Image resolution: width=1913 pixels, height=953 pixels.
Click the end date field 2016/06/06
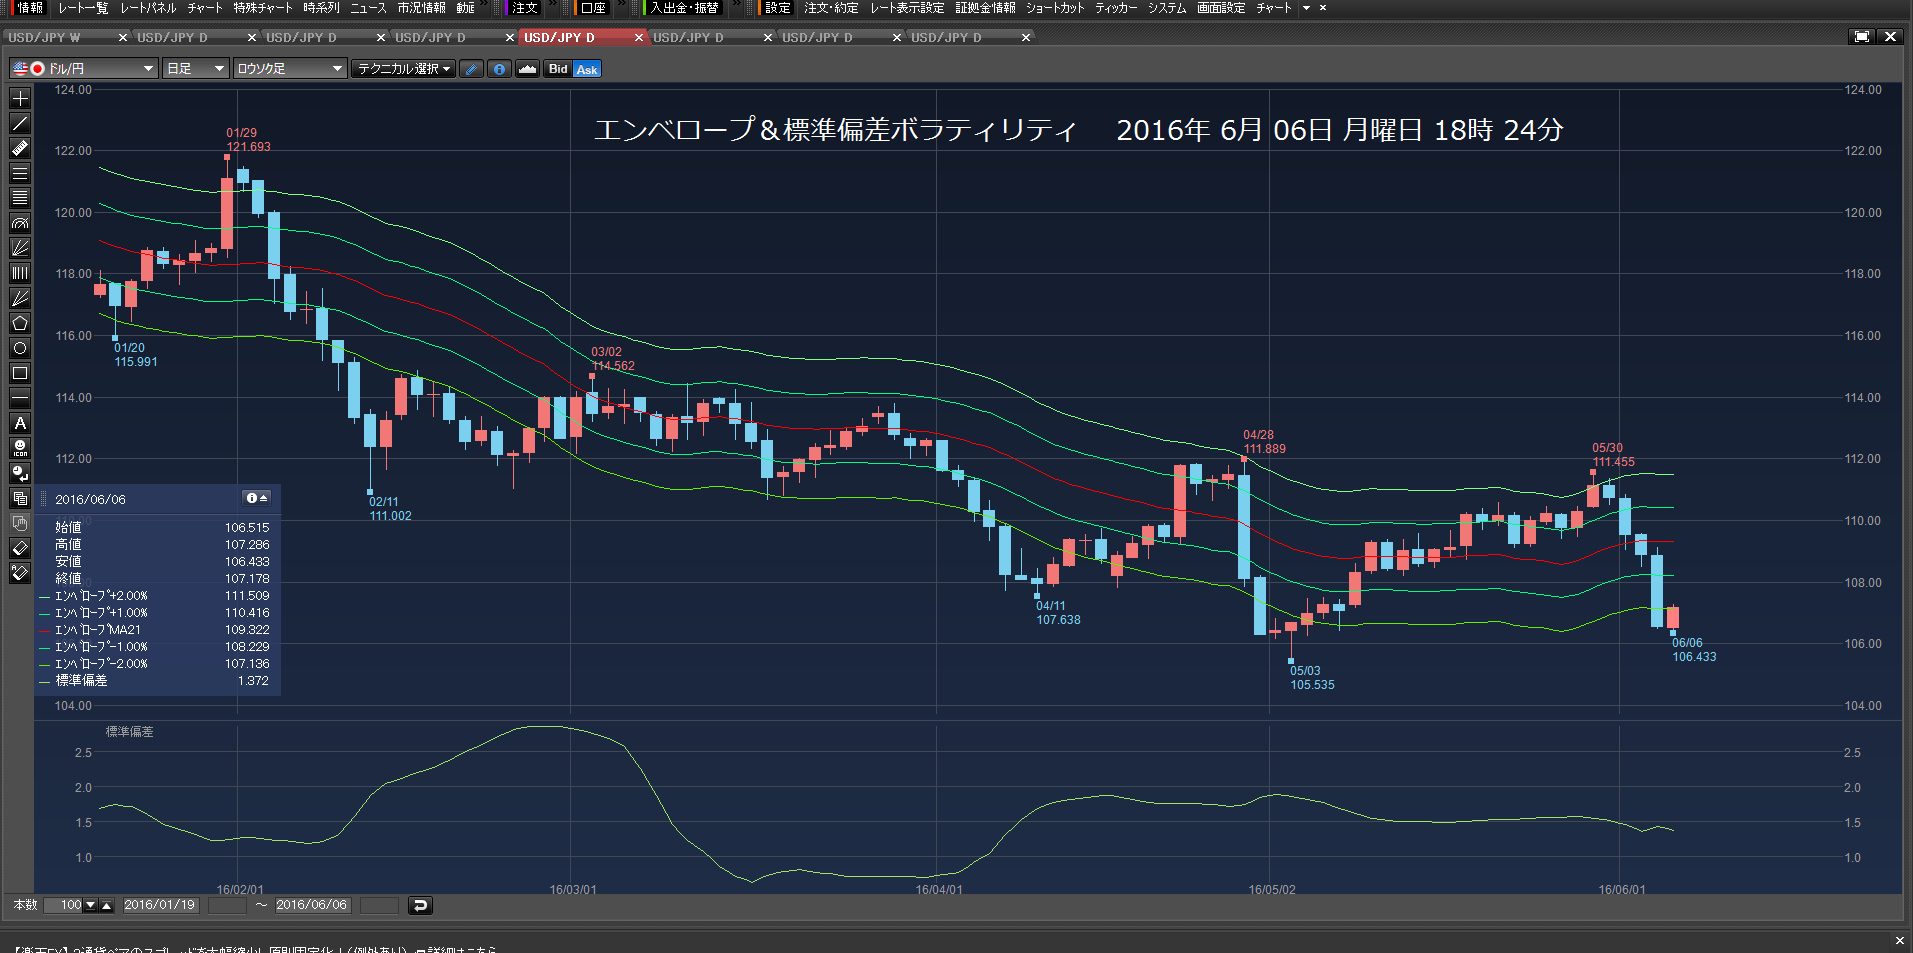click(311, 905)
